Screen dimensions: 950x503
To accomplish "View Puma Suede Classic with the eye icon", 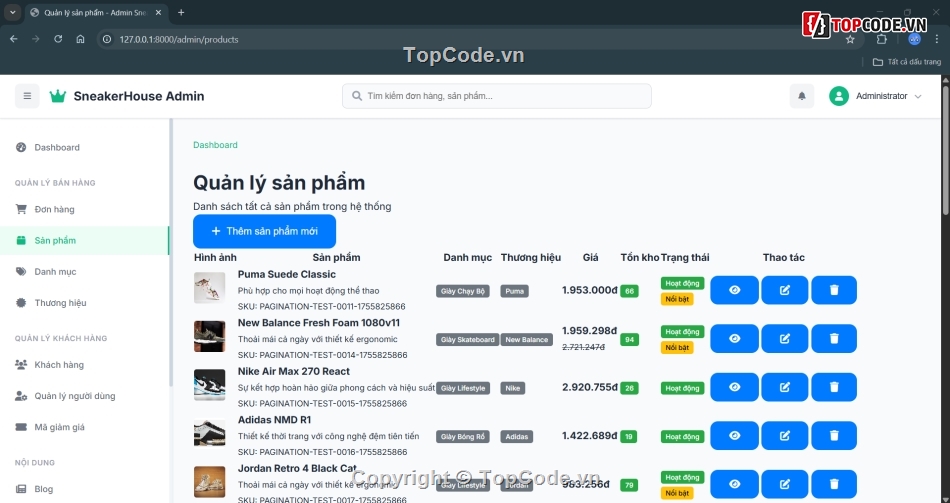I will pos(734,290).
